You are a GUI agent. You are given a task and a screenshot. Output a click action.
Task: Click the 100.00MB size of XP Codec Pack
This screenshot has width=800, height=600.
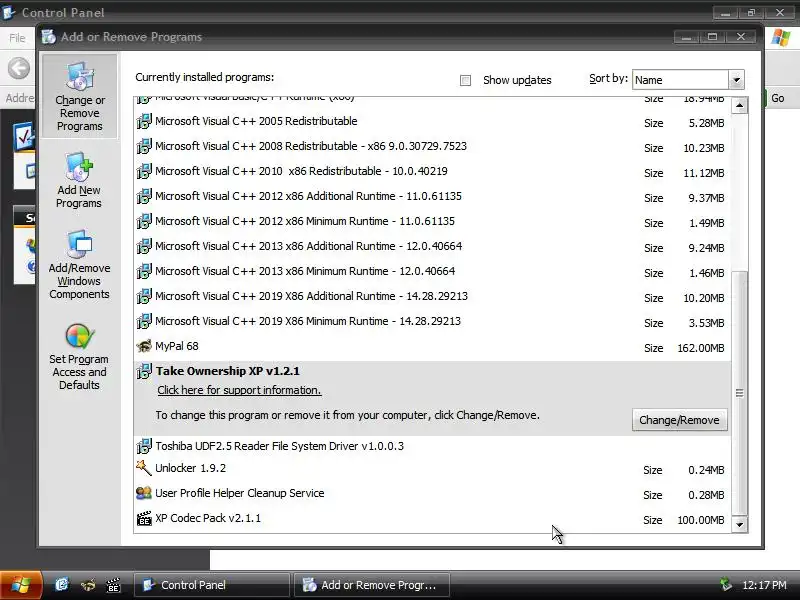[x=701, y=520]
